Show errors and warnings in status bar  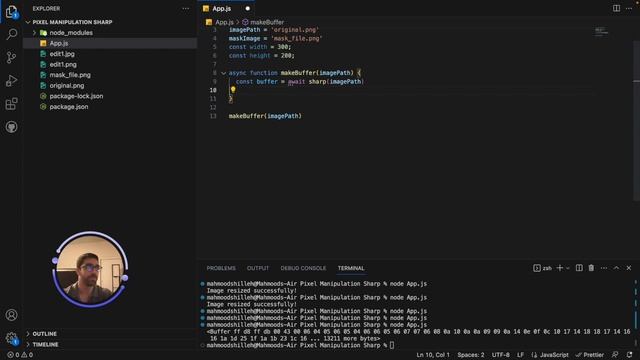[20, 355]
